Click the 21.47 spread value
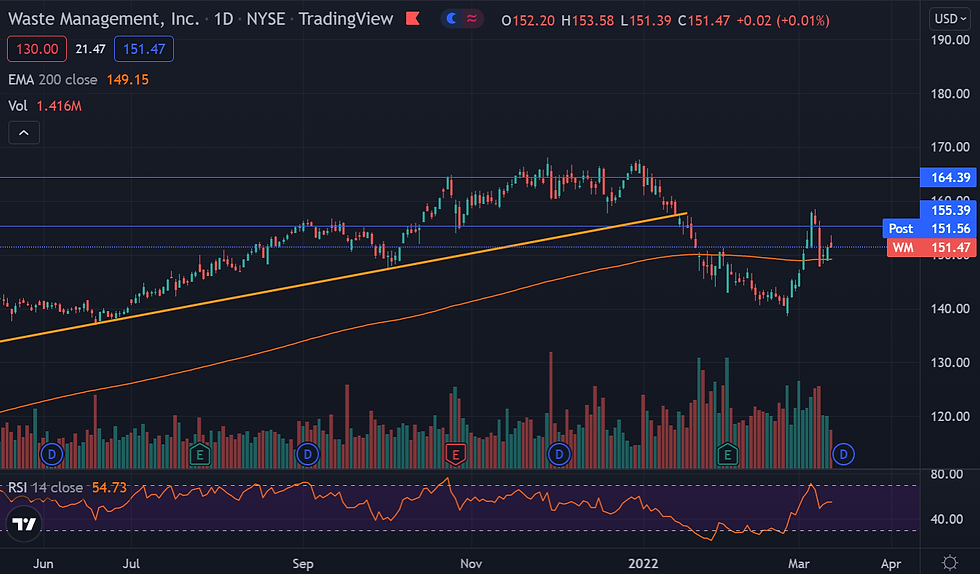Screen dimensions: 980x574 91,49
